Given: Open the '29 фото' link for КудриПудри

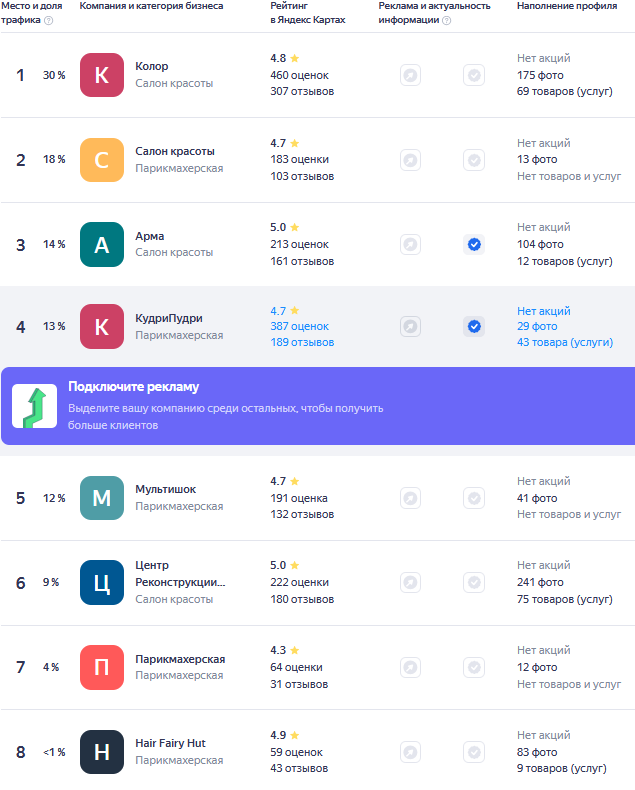Looking at the screenshot, I should [x=537, y=326].
